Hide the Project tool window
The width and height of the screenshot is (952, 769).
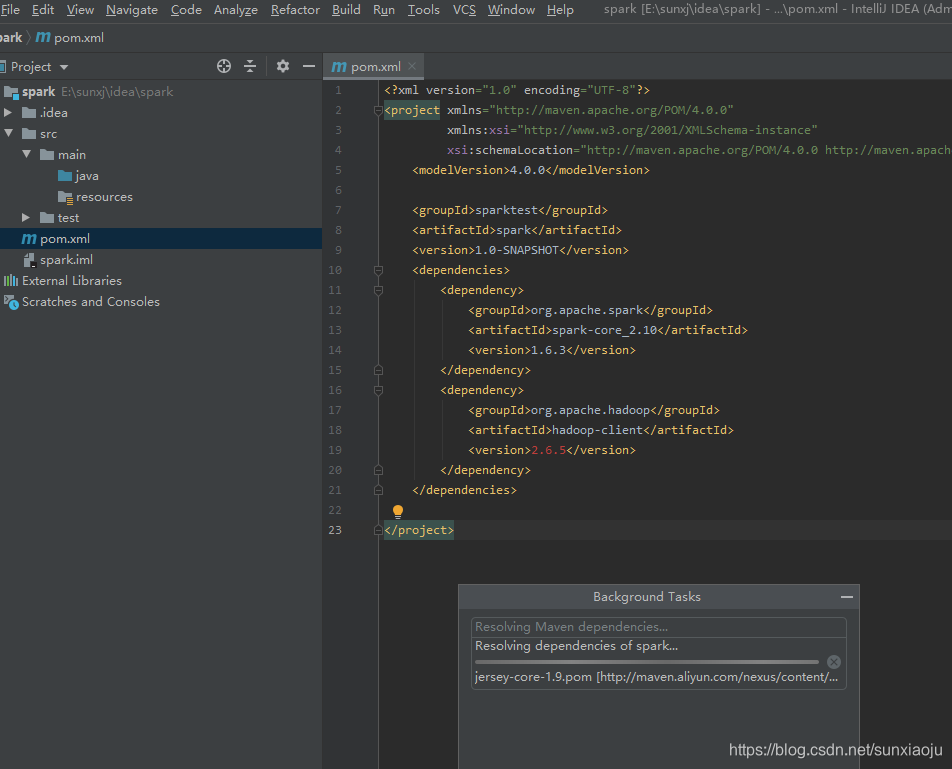point(308,66)
